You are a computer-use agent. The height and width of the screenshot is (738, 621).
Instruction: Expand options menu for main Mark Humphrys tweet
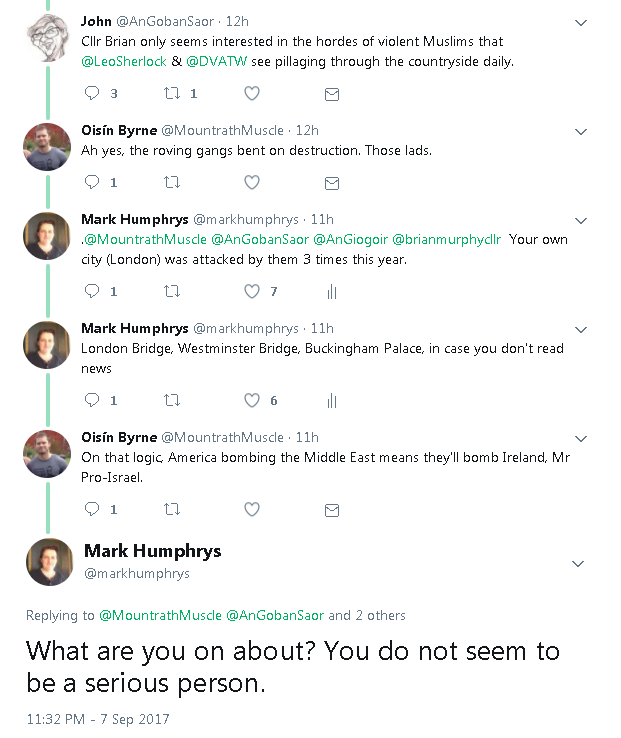point(577,564)
